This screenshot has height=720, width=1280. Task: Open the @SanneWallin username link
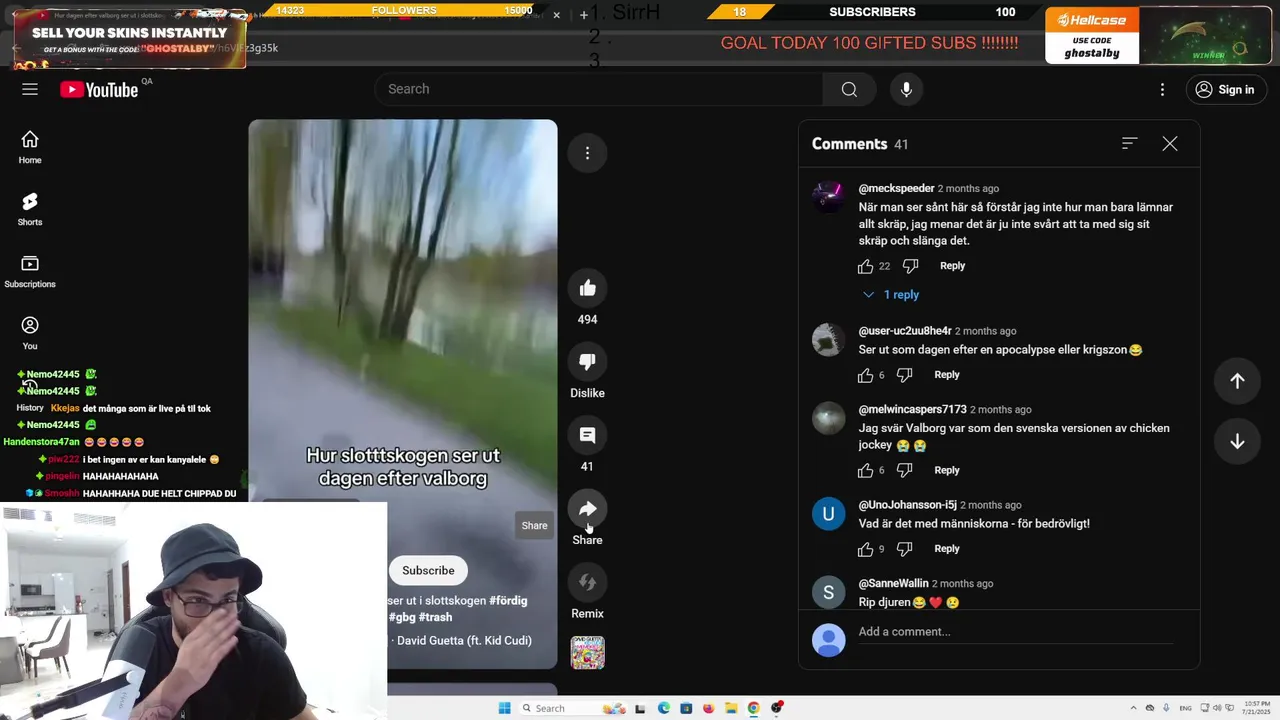tap(893, 583)
